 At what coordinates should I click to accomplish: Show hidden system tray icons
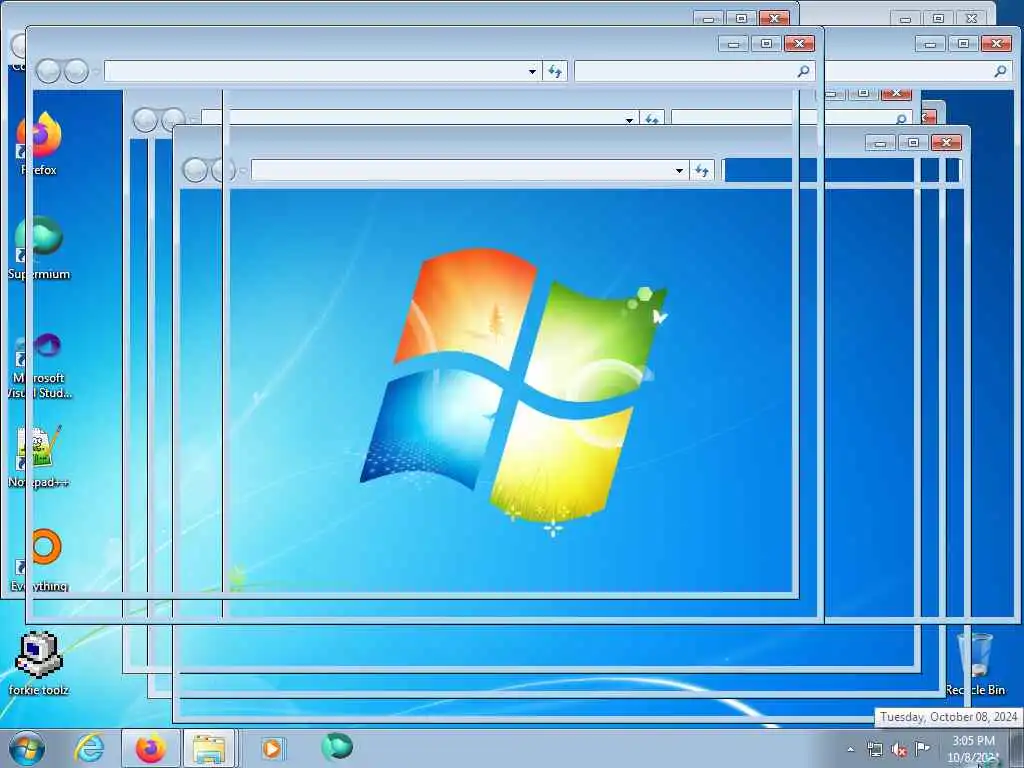[850, 749]
